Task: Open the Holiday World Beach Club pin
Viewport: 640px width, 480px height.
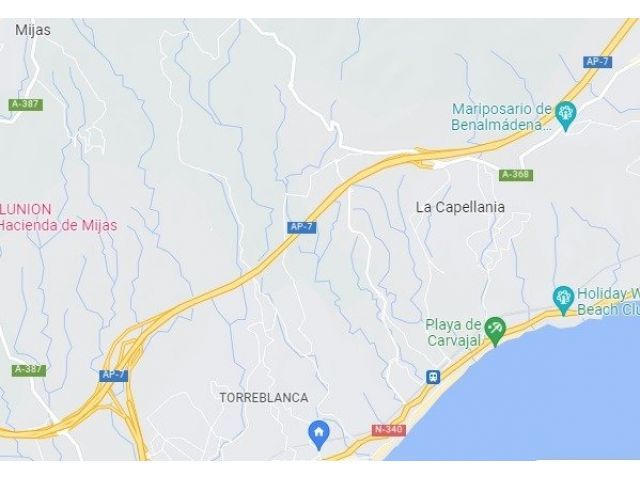Action: pos(563,300)
